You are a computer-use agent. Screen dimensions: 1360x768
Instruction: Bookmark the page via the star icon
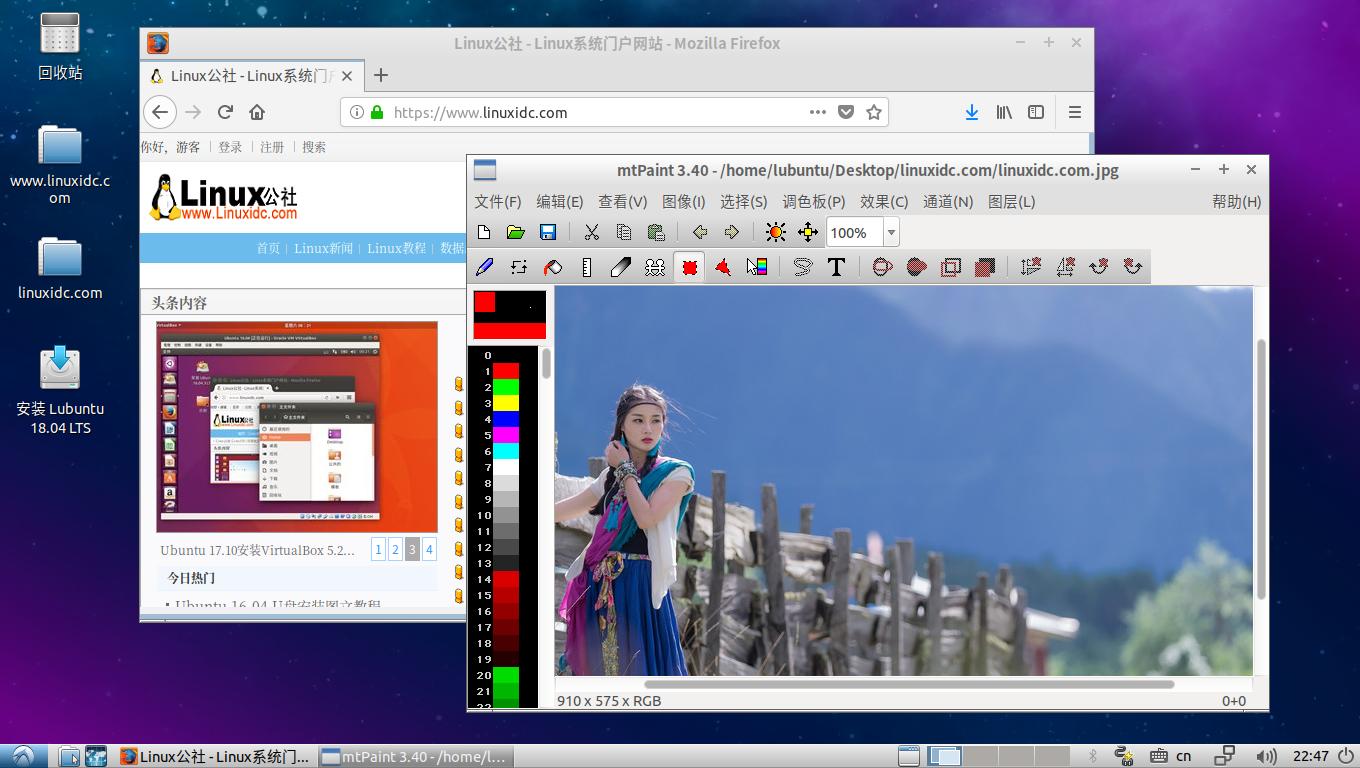click(872, 112)
